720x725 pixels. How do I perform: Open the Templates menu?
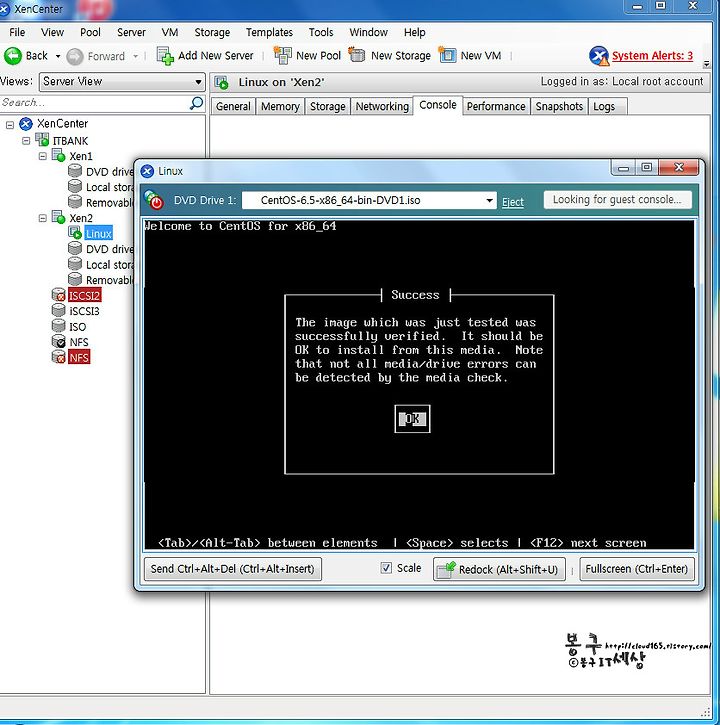pyautogui.click(x=269, y=32)
